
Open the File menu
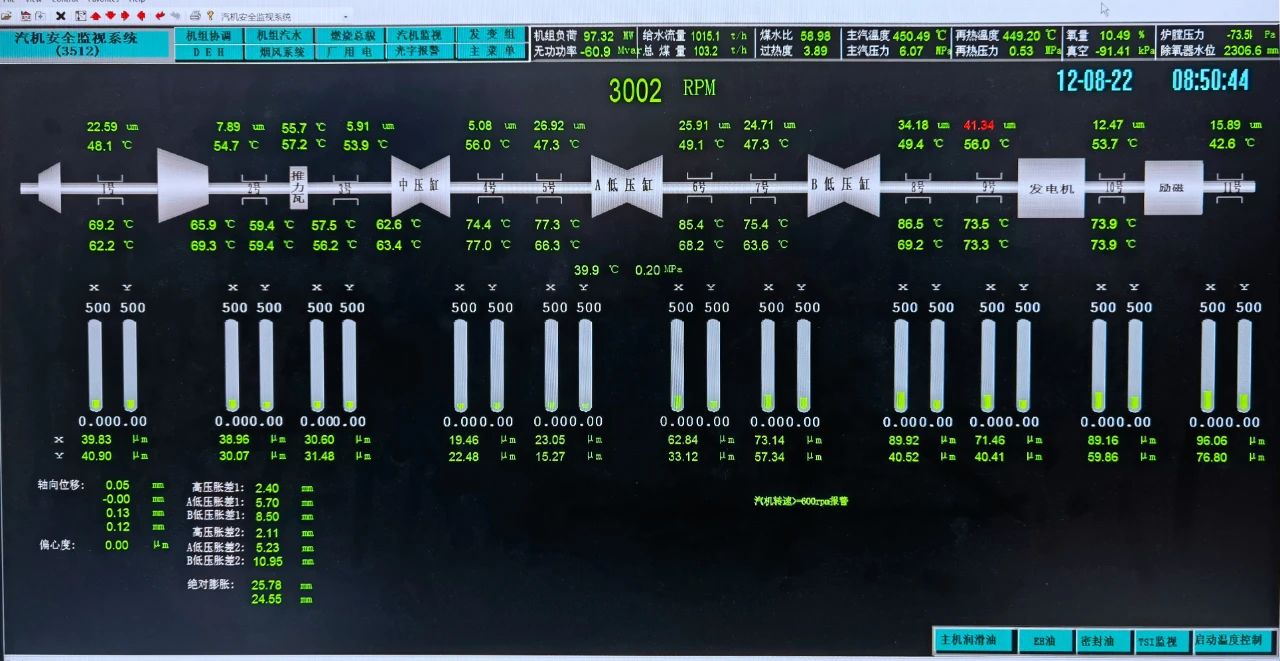pyautogui.click(x=10, y=2)
